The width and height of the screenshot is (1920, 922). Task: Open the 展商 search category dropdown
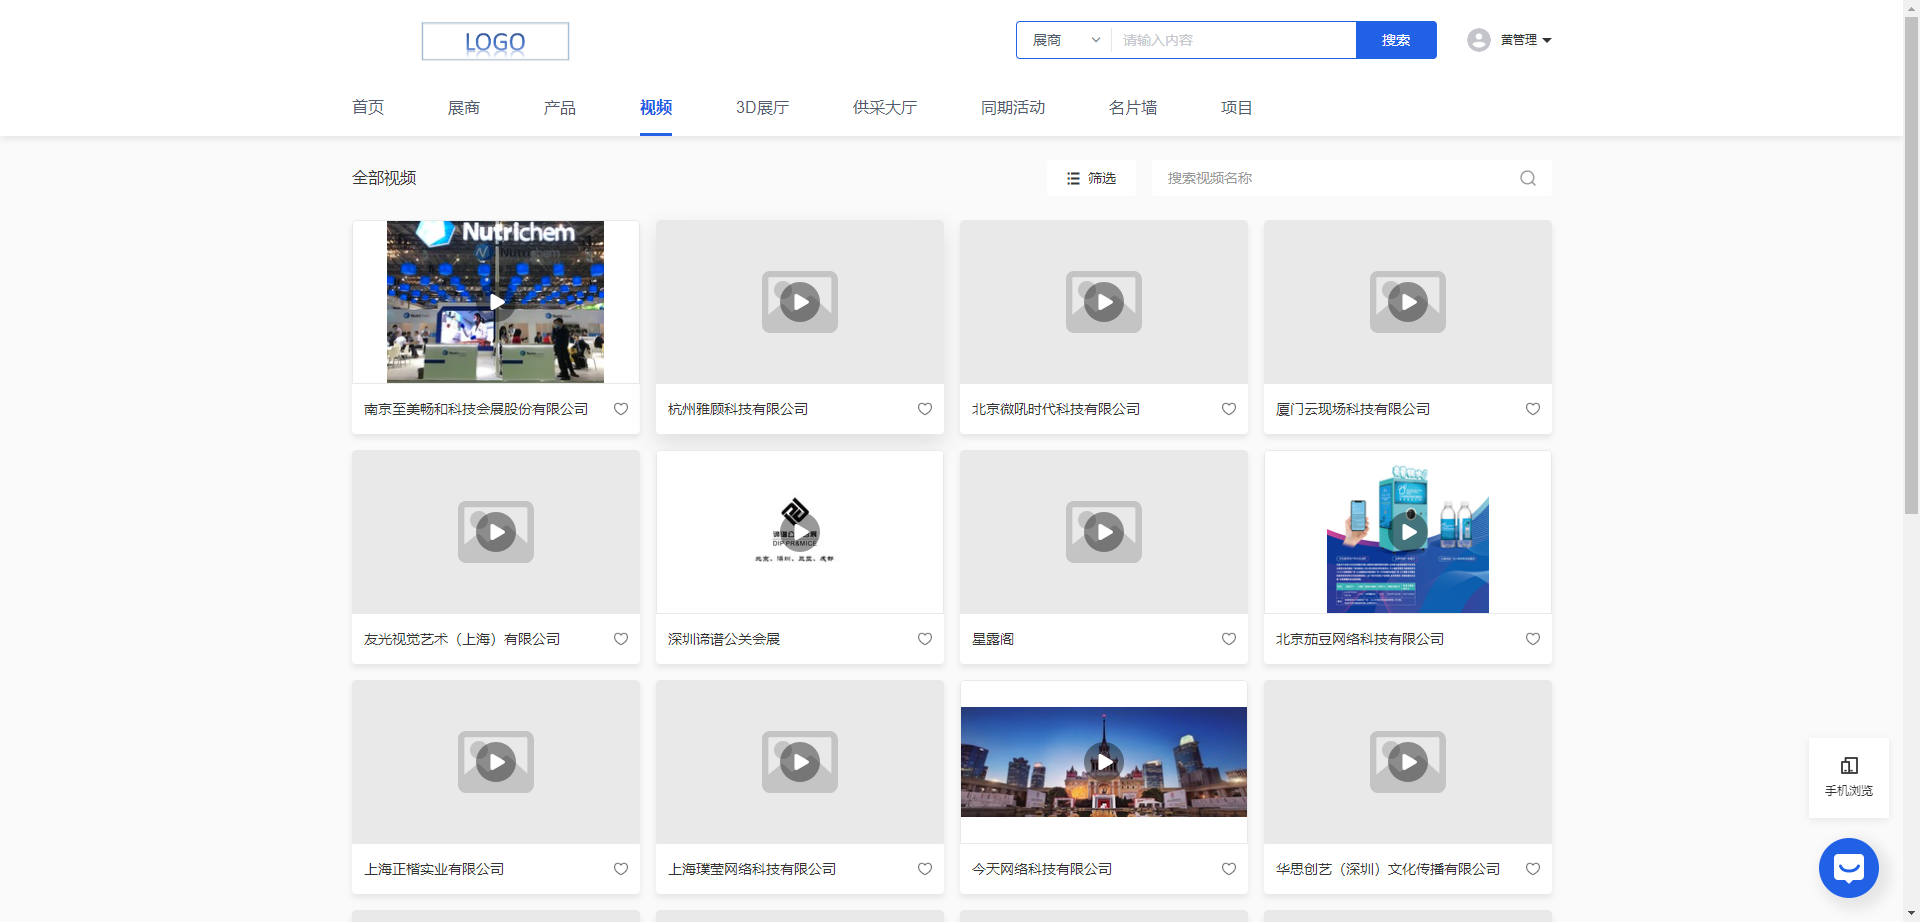(x=1065, y=40)
